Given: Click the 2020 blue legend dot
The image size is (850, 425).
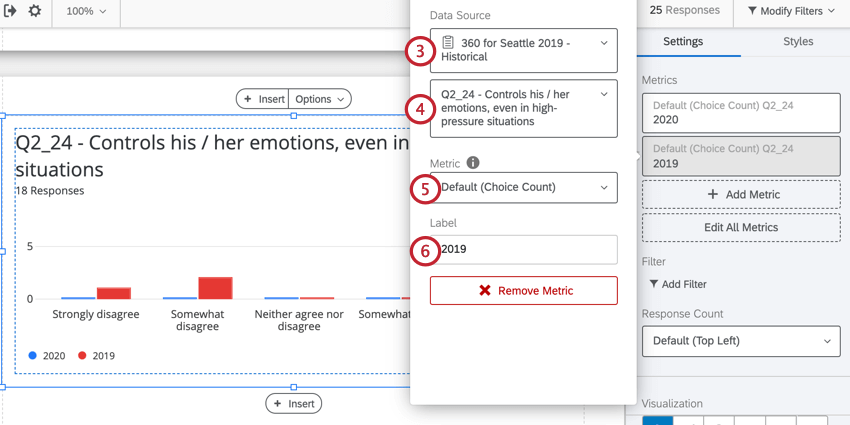Looking at the screenshot, I should (33, 356).
